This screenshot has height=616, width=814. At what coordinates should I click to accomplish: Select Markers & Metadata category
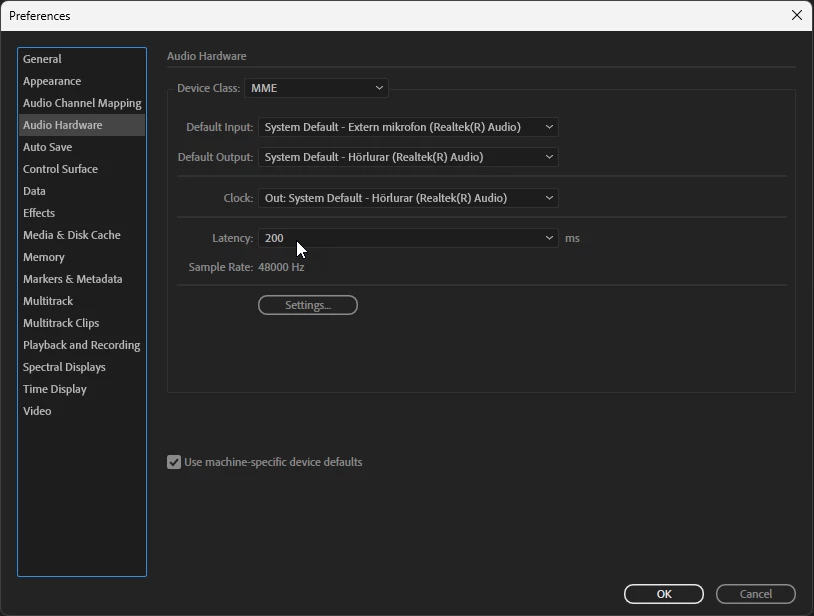pos(82,279)
